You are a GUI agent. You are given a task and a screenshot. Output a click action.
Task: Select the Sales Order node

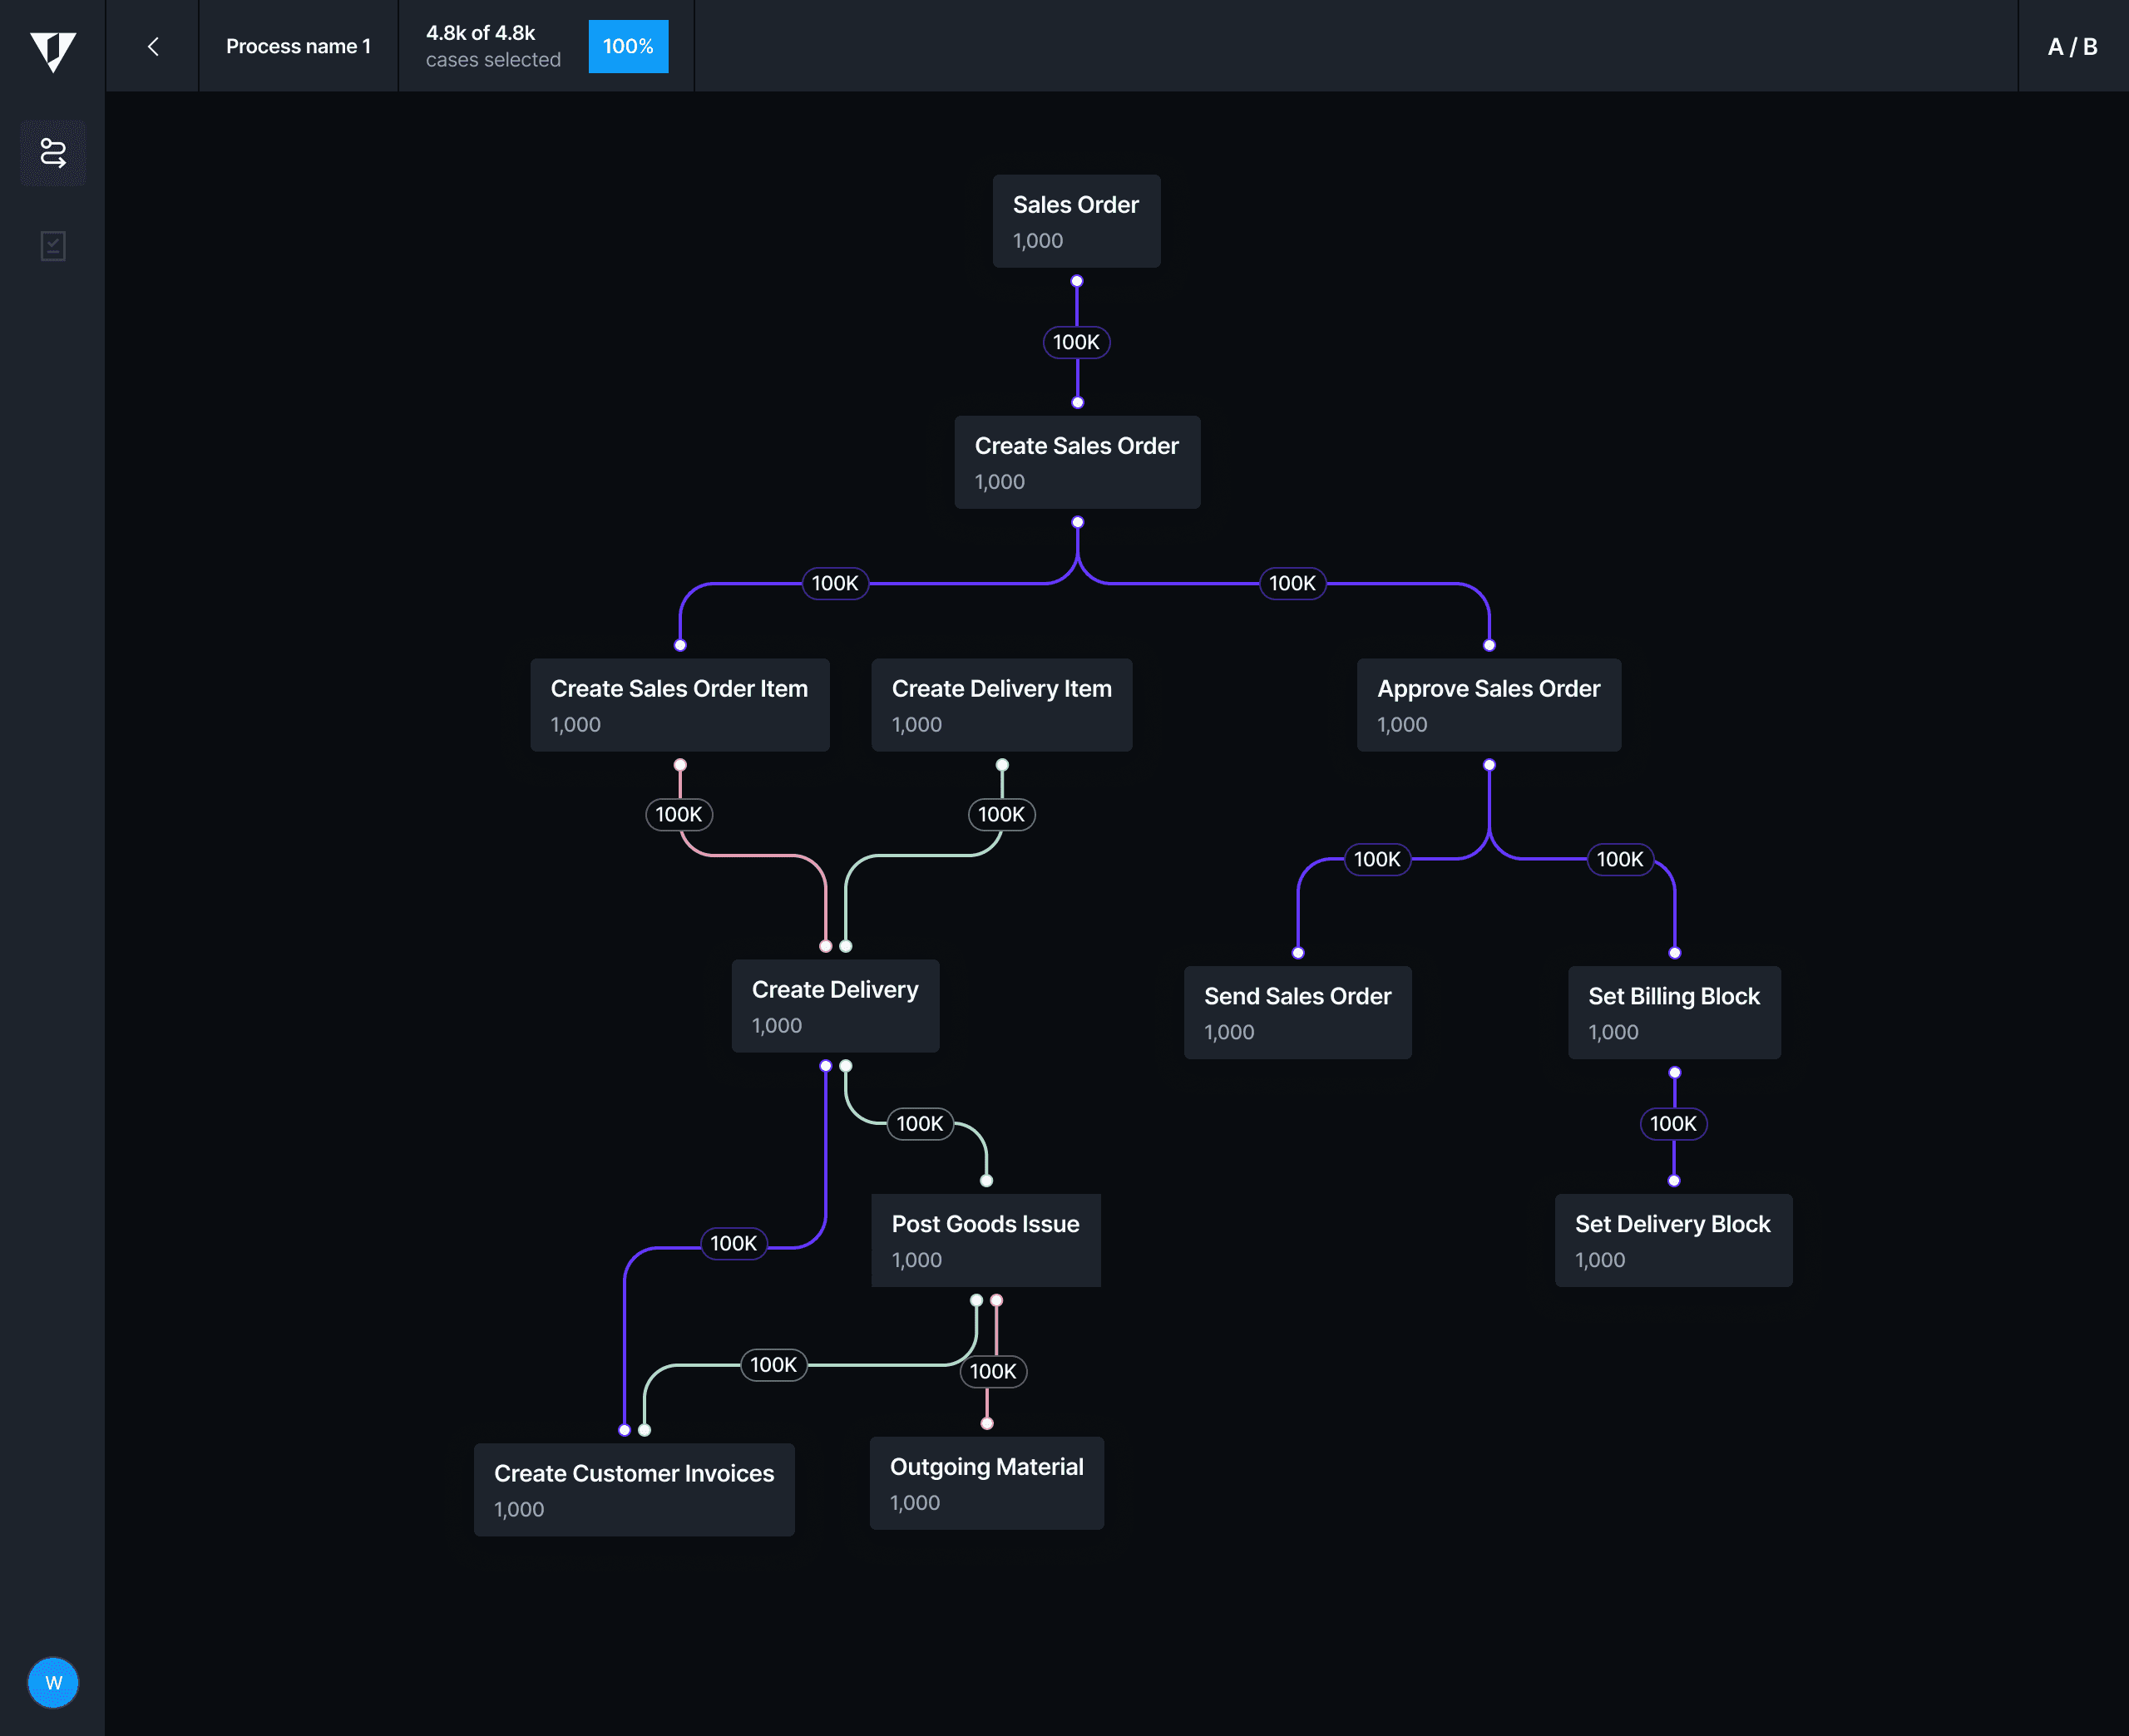[x=1076, y=221]
